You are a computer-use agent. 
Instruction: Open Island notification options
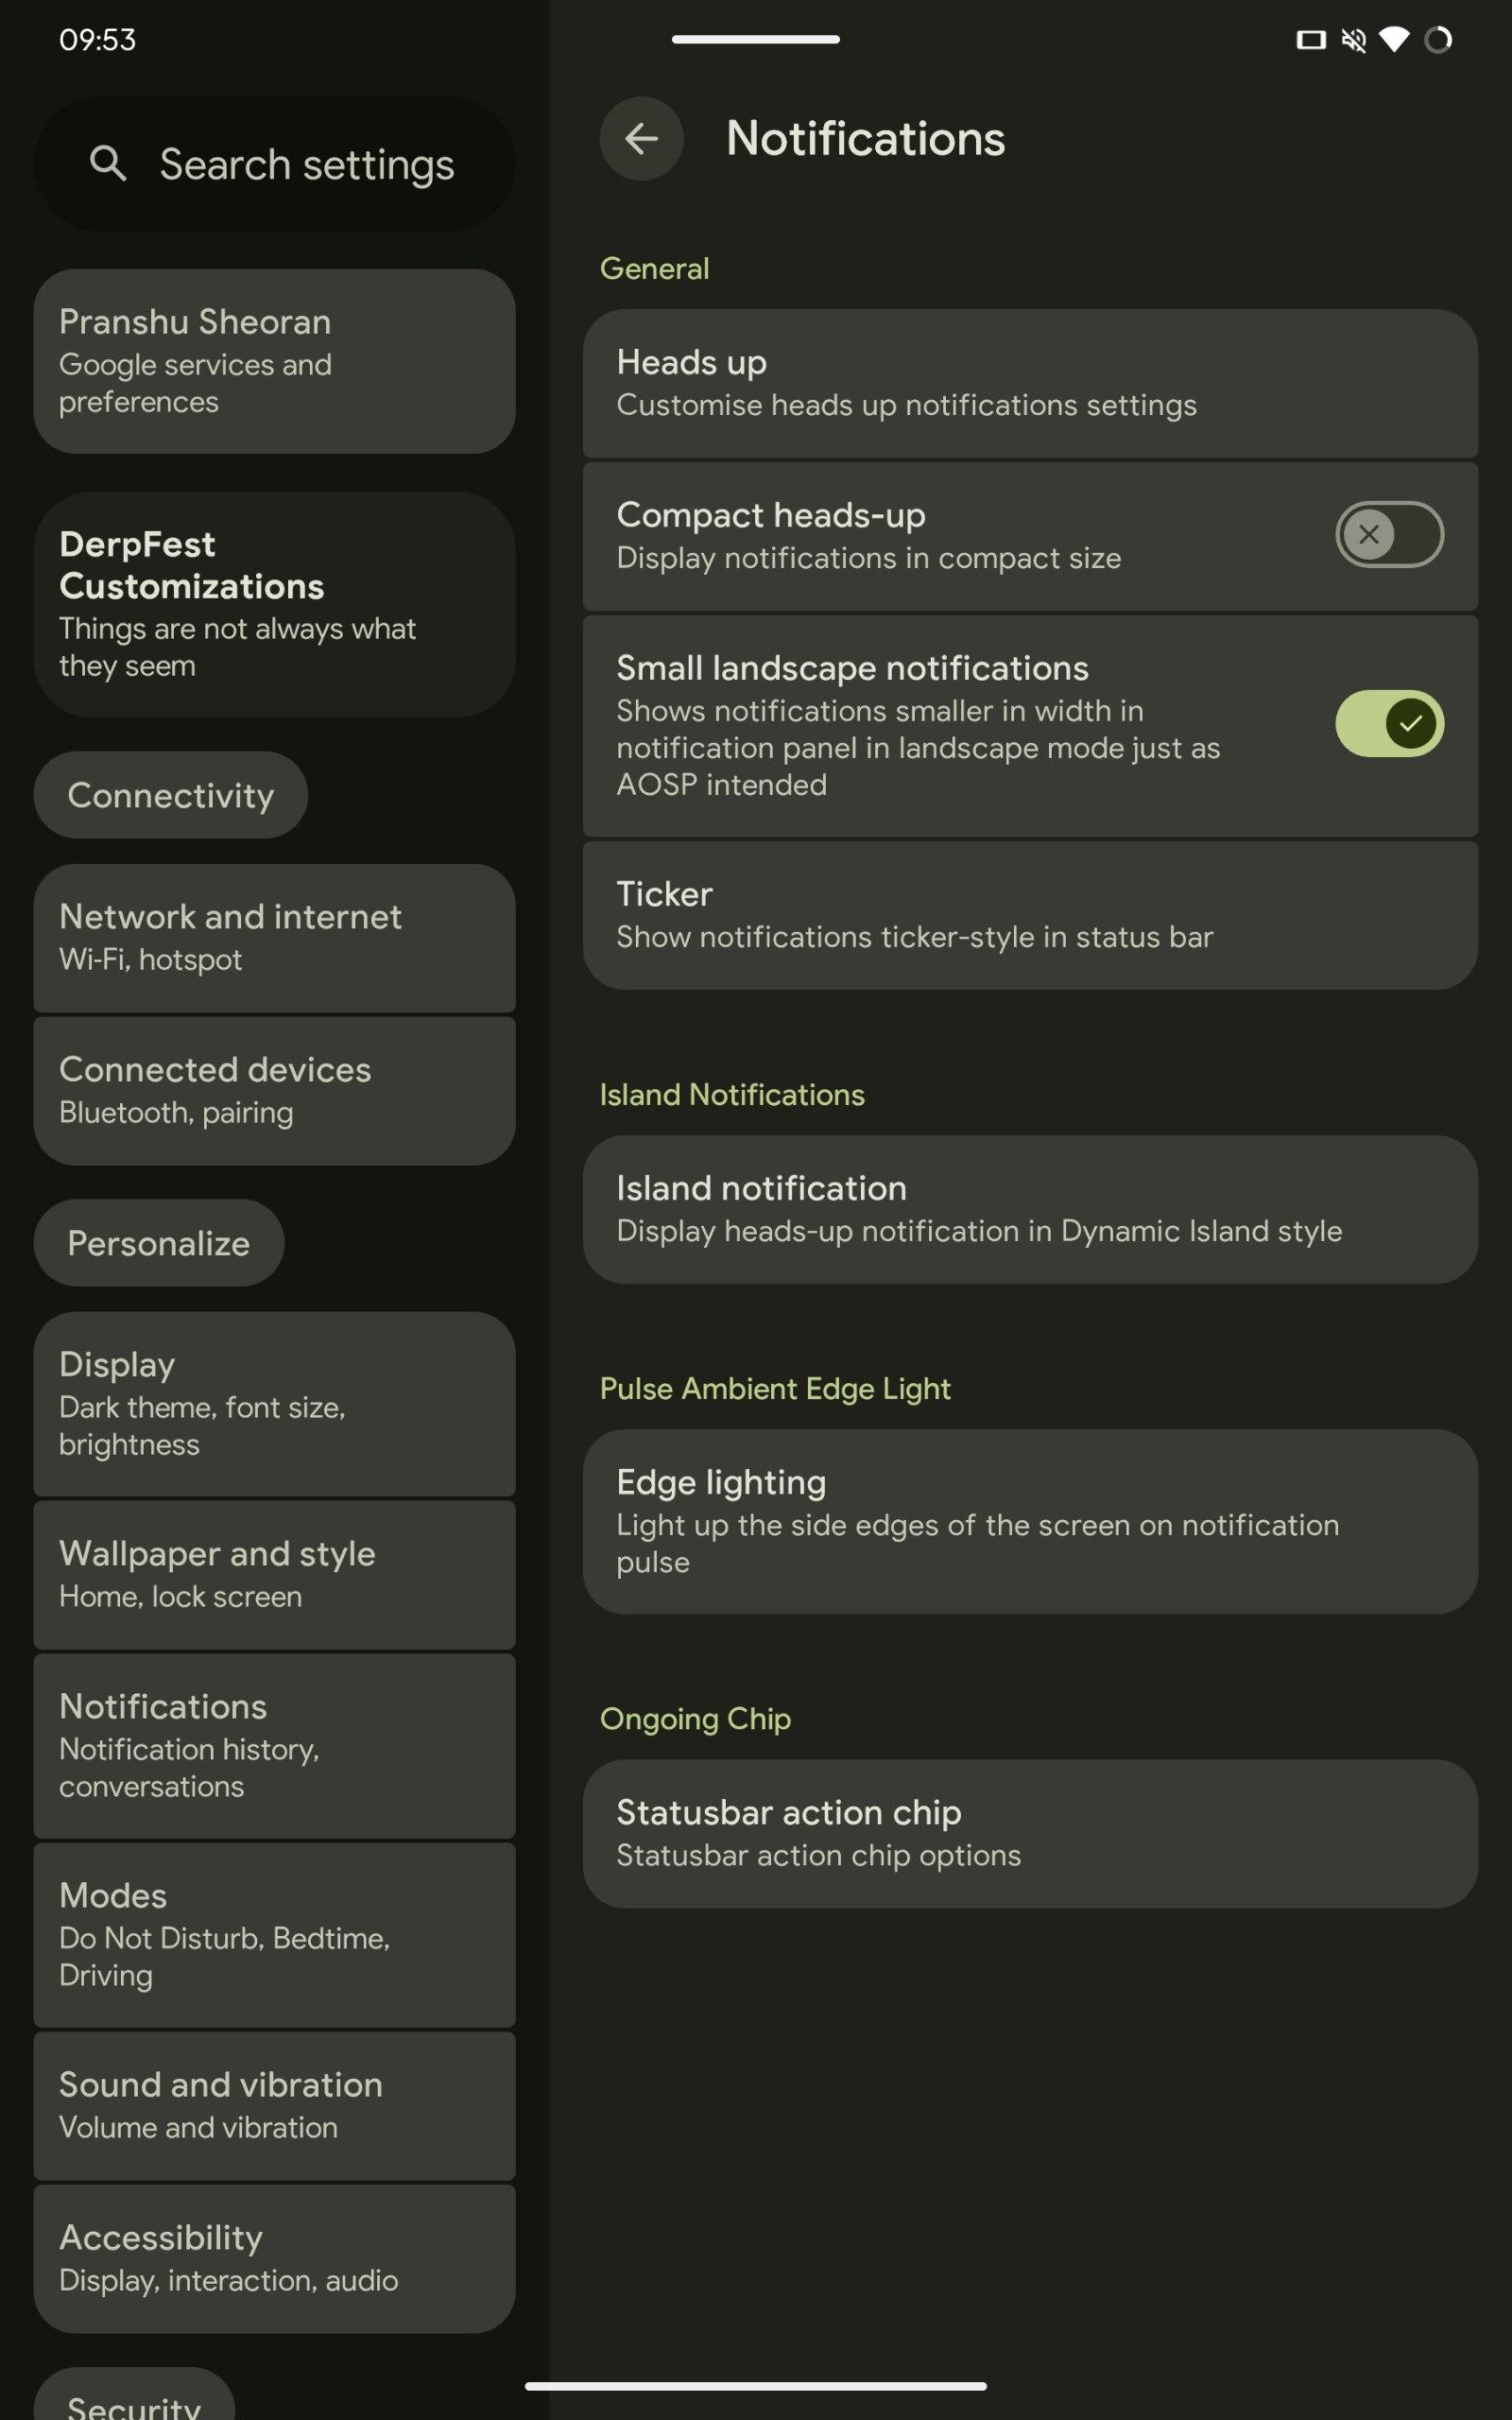1029,1208
